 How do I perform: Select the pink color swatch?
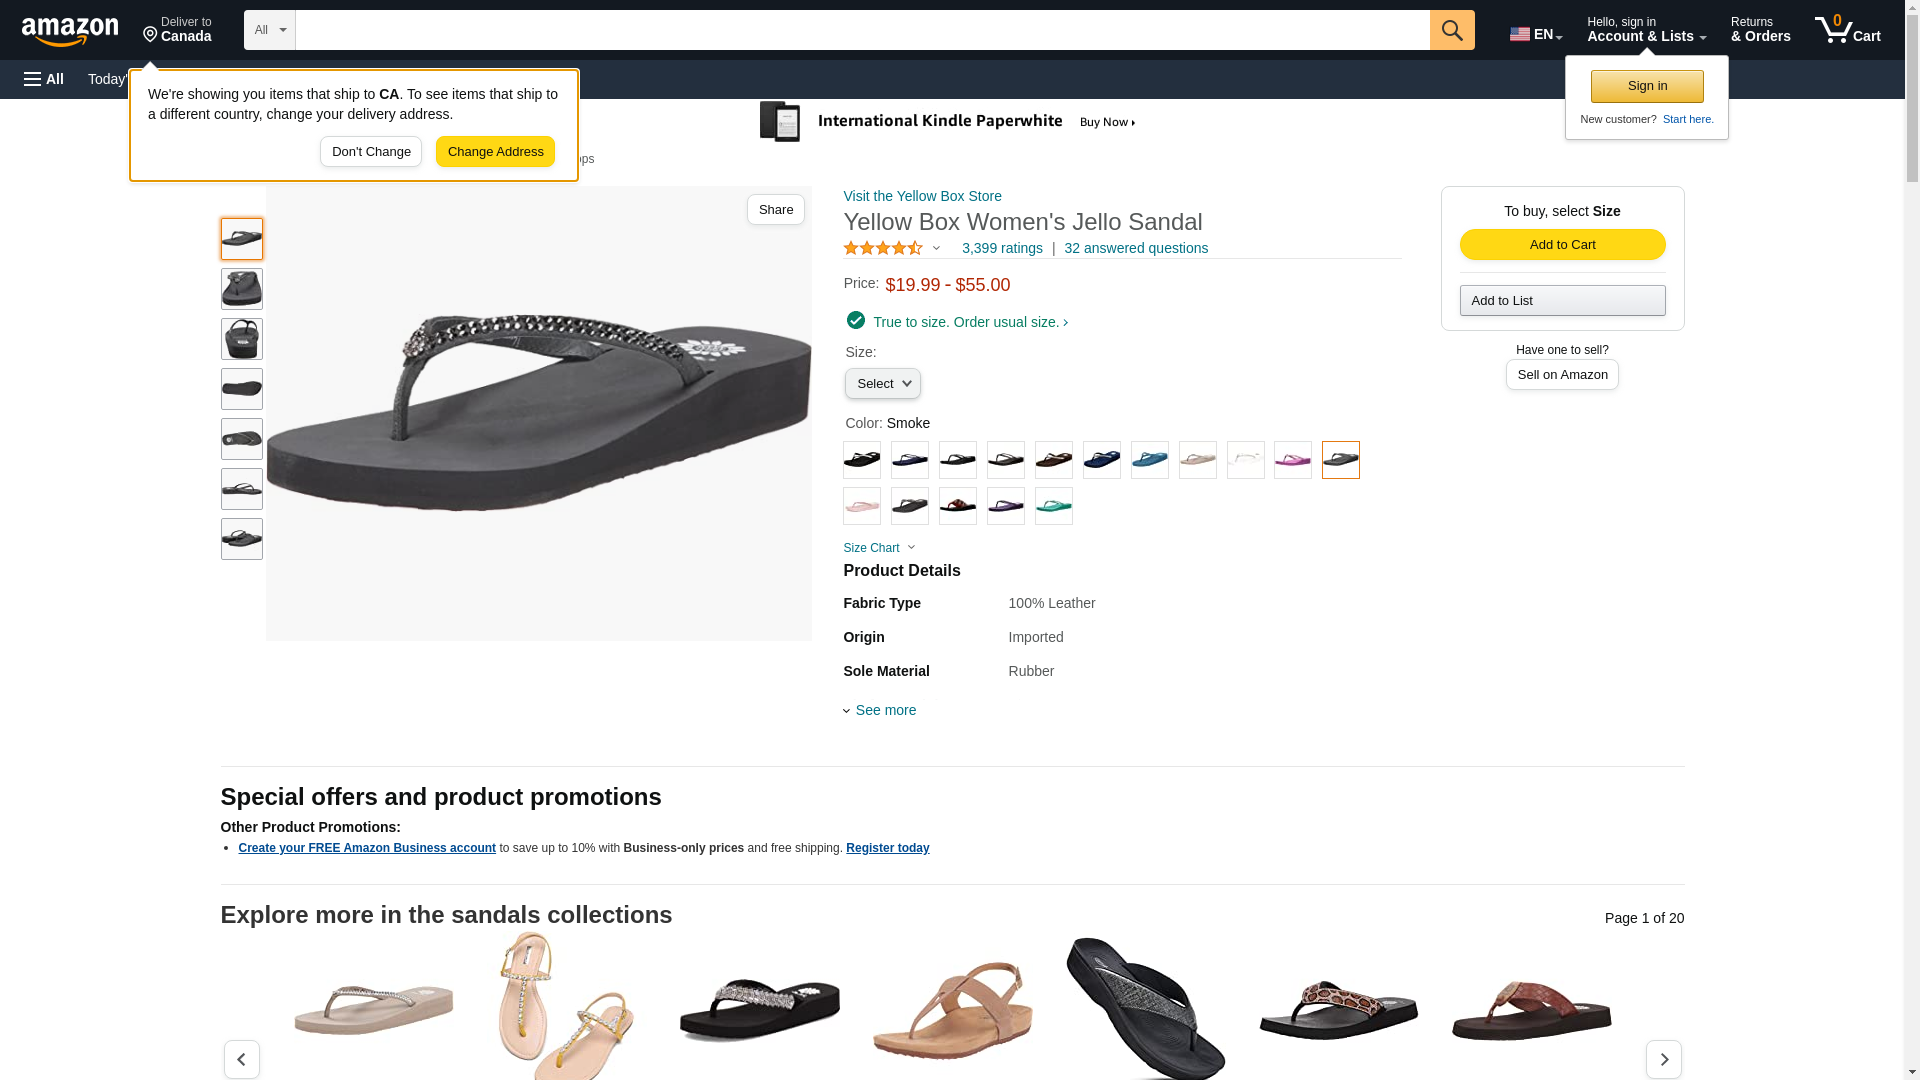pos(862,506)
